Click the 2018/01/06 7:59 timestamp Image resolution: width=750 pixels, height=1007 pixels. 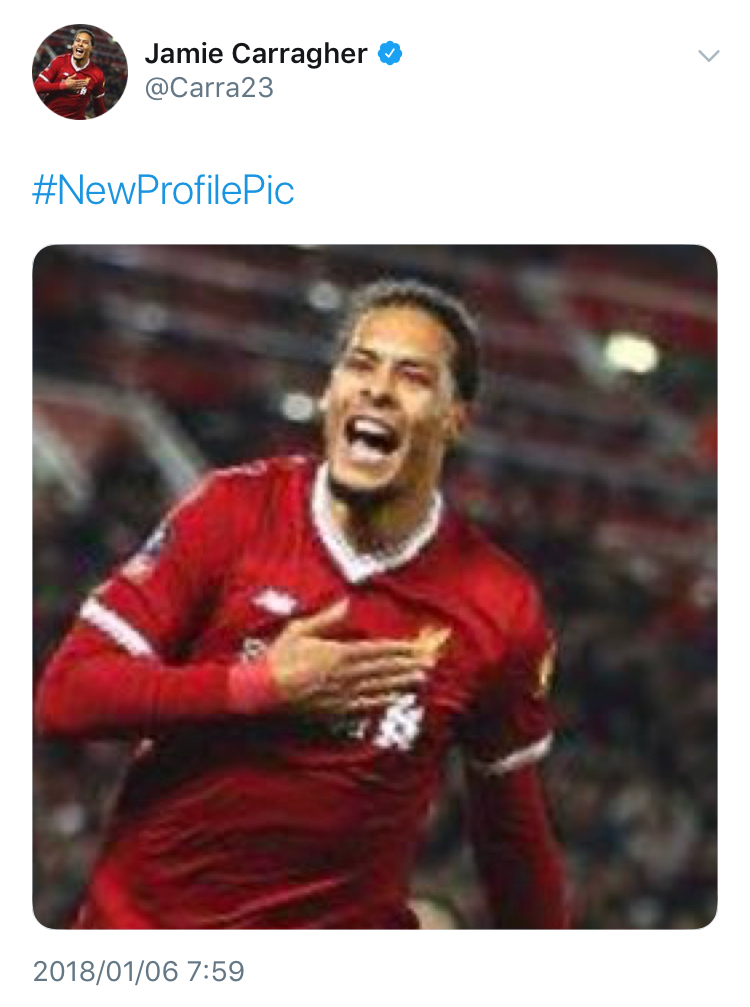139,971
